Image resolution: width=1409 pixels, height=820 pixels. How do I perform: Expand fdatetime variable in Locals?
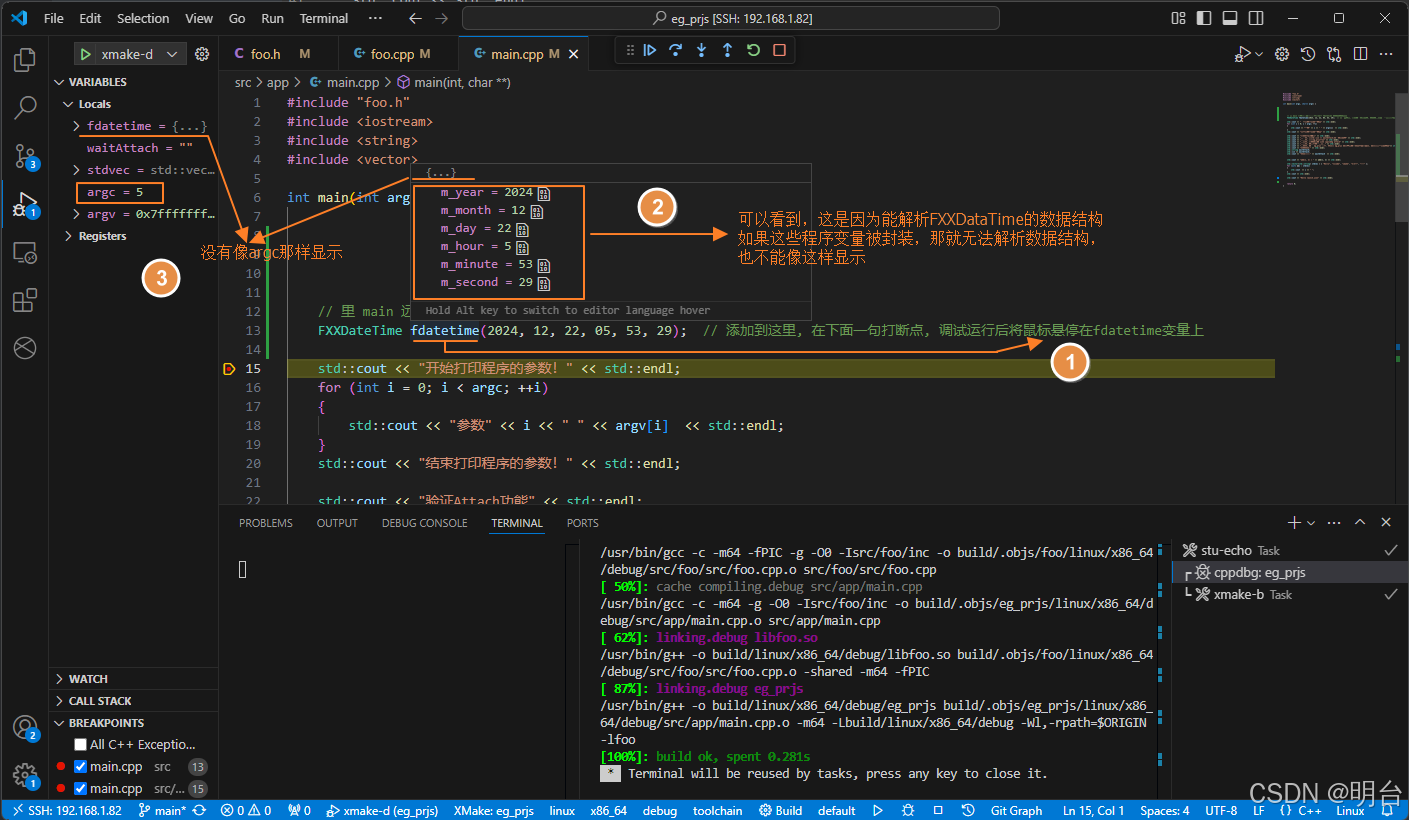point(77,126)
